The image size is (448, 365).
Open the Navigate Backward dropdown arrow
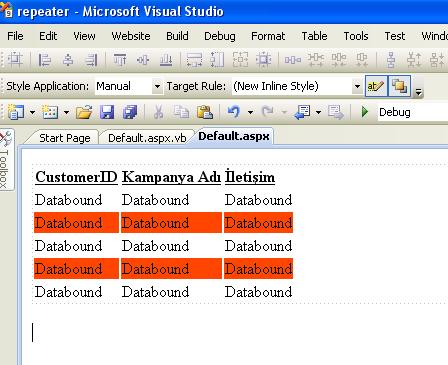tap(318, 113)
